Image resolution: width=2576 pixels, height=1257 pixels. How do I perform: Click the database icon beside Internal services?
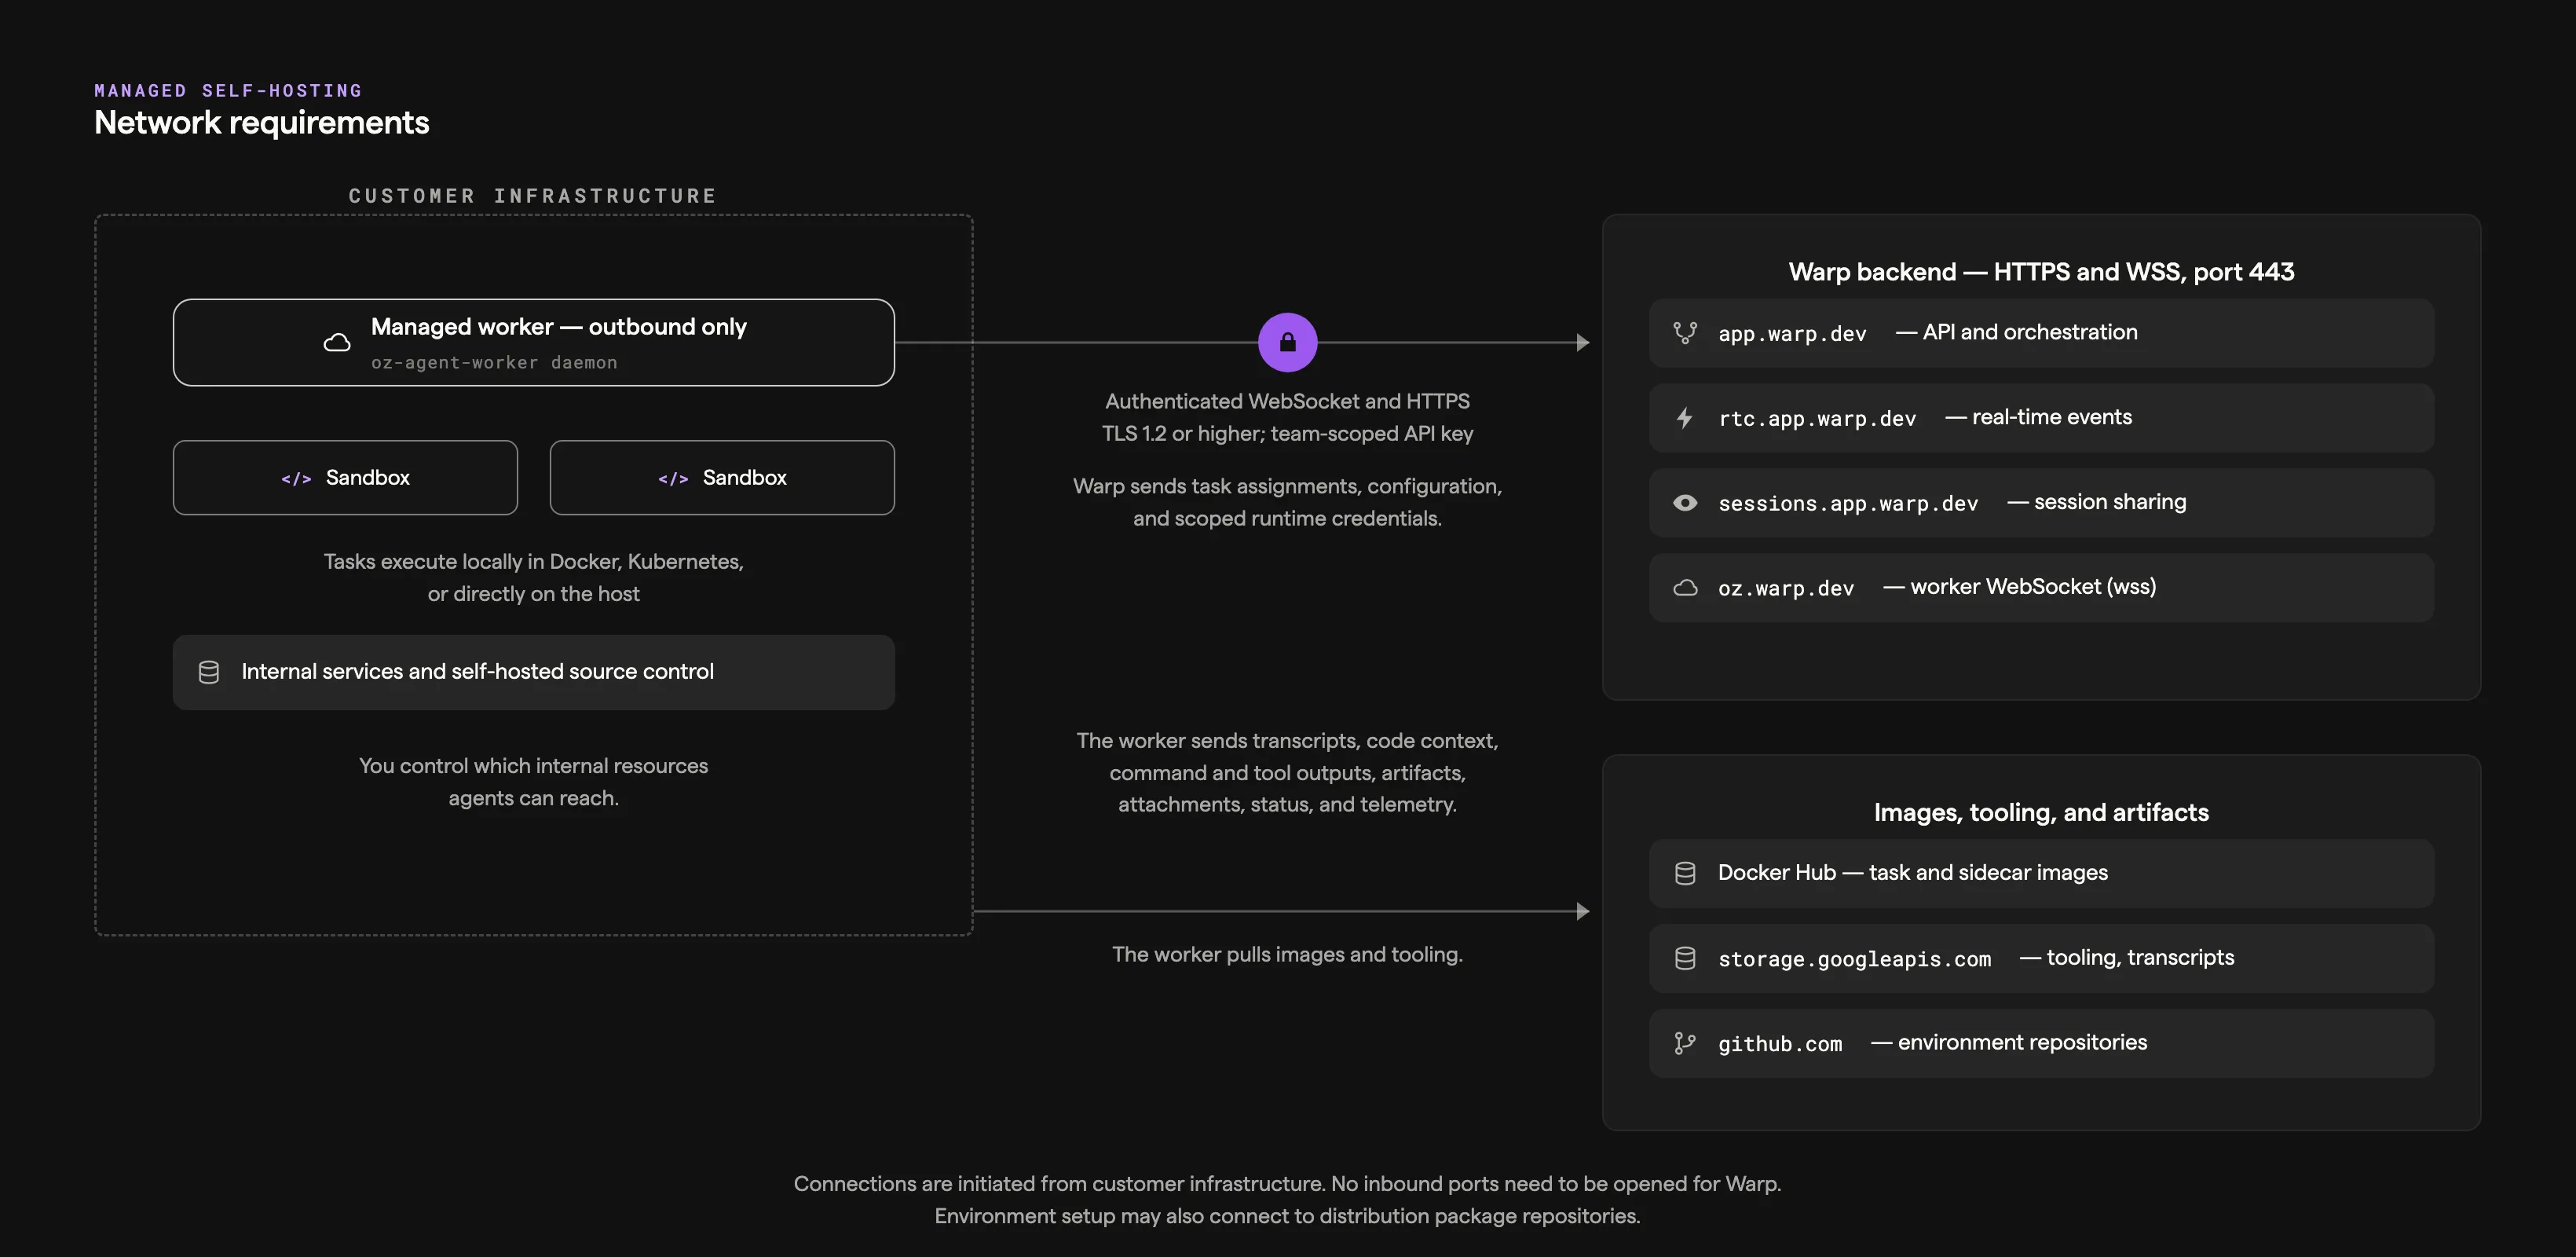[x=209, y=672]
